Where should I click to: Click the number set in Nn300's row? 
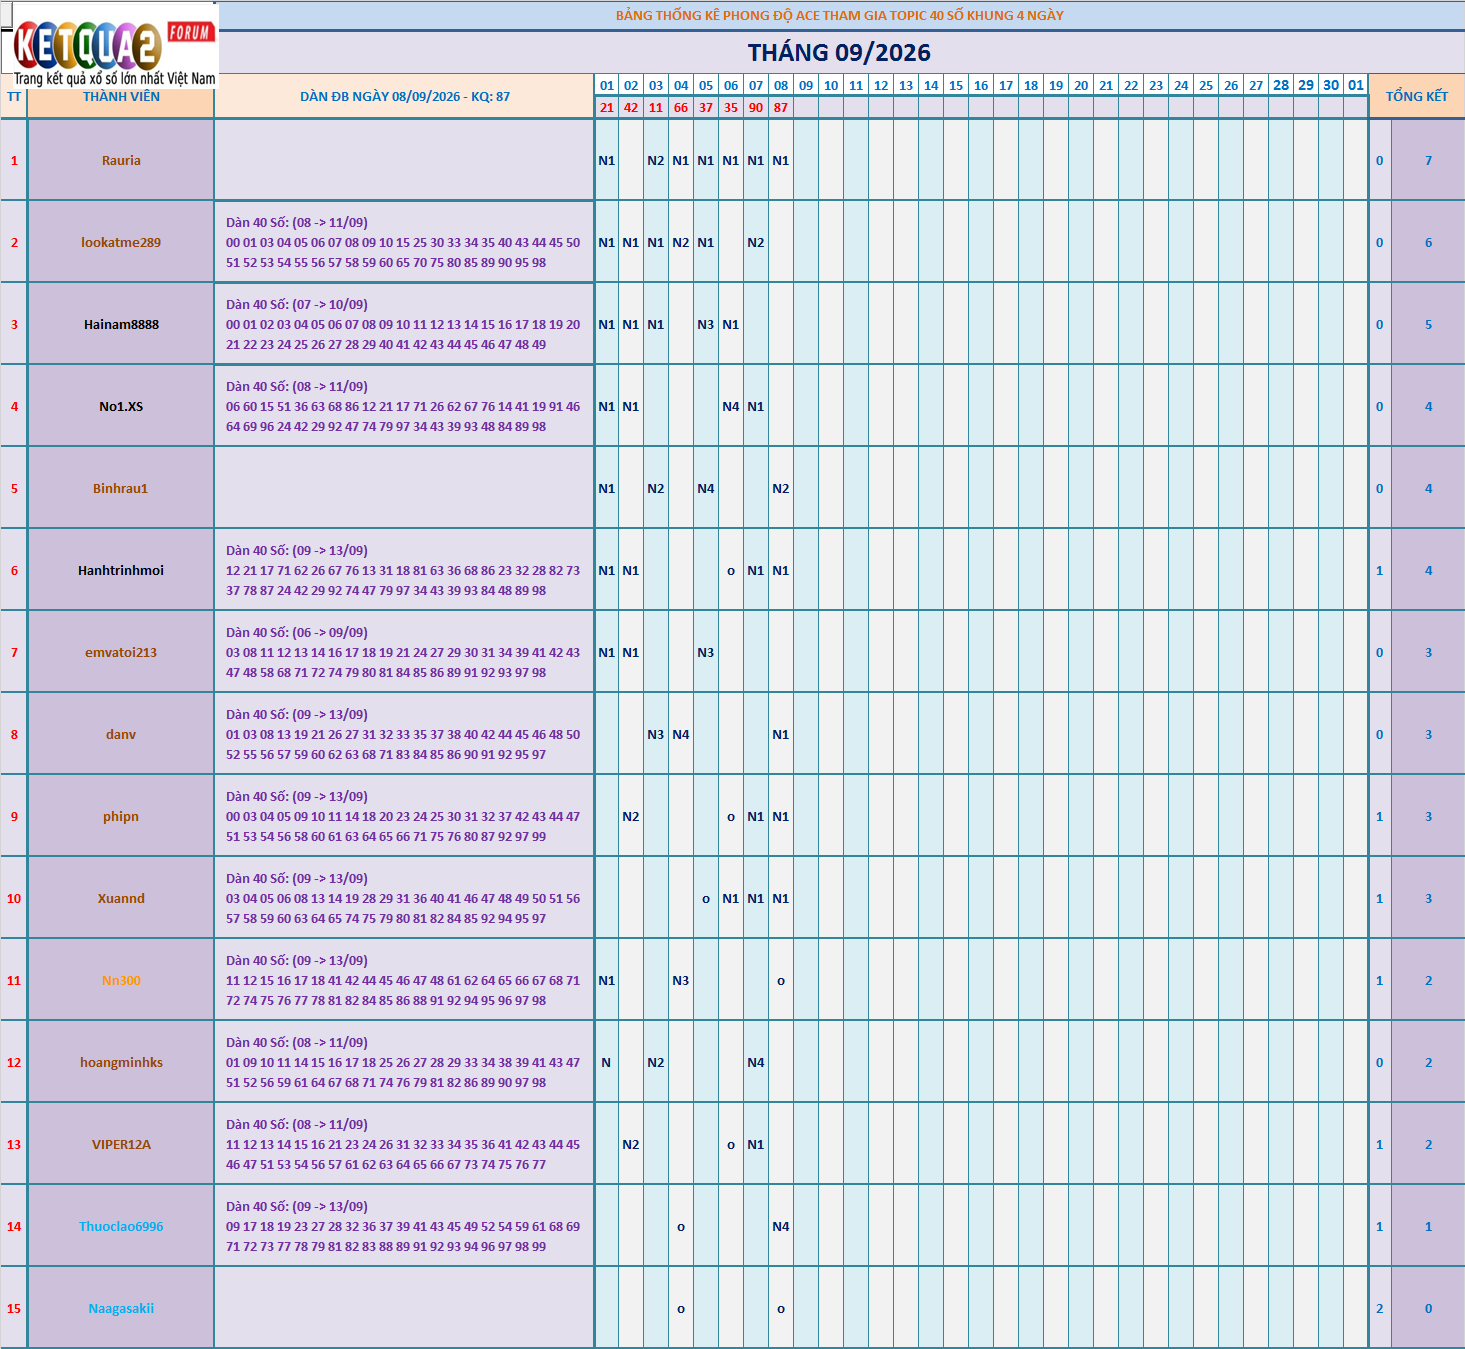[x=403, y=981]
